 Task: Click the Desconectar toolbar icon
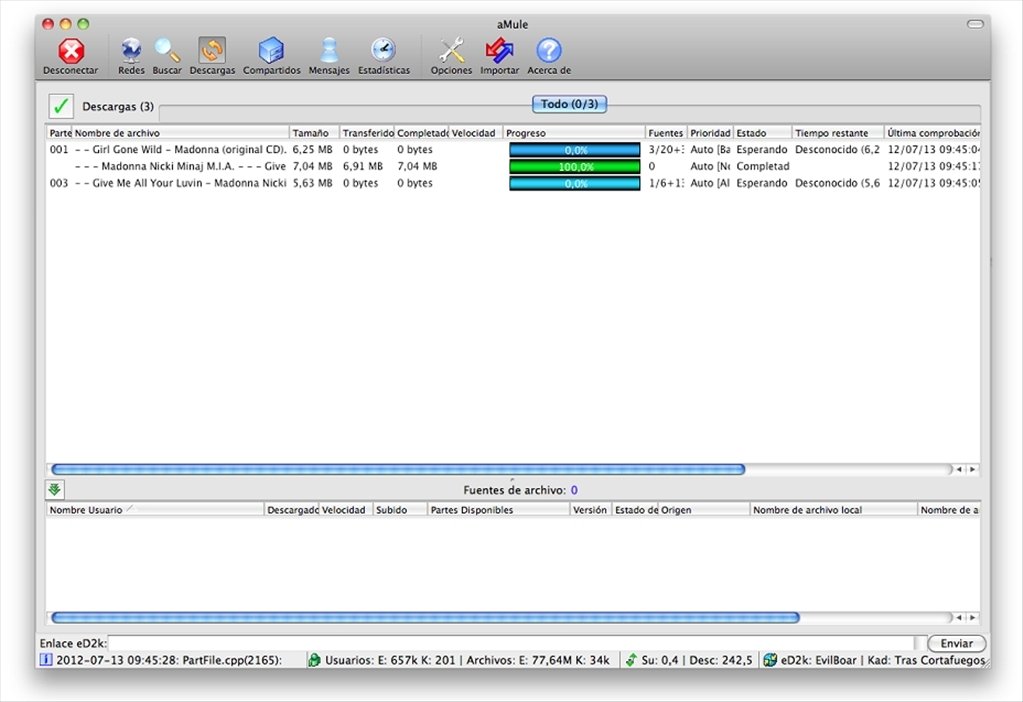[70, 57]
